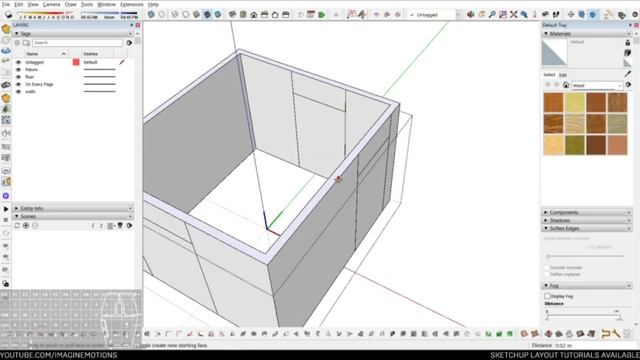The height and width of the screenshot is (360, 640).
Task: Click the Soften Edges angle slider
Action: [586, 256]
